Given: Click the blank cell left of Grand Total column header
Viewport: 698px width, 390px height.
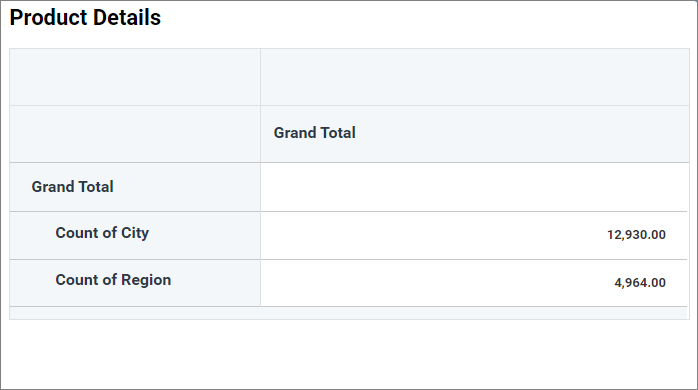Looking at the screenshot, I should pyautogui.click(x=135, y=134).
